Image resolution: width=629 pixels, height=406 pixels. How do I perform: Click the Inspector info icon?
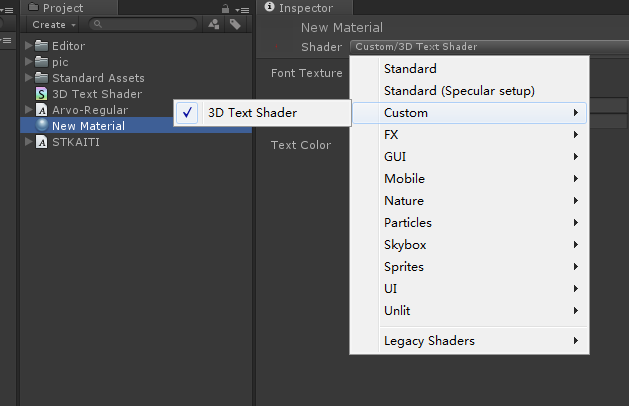coord(270,7)
